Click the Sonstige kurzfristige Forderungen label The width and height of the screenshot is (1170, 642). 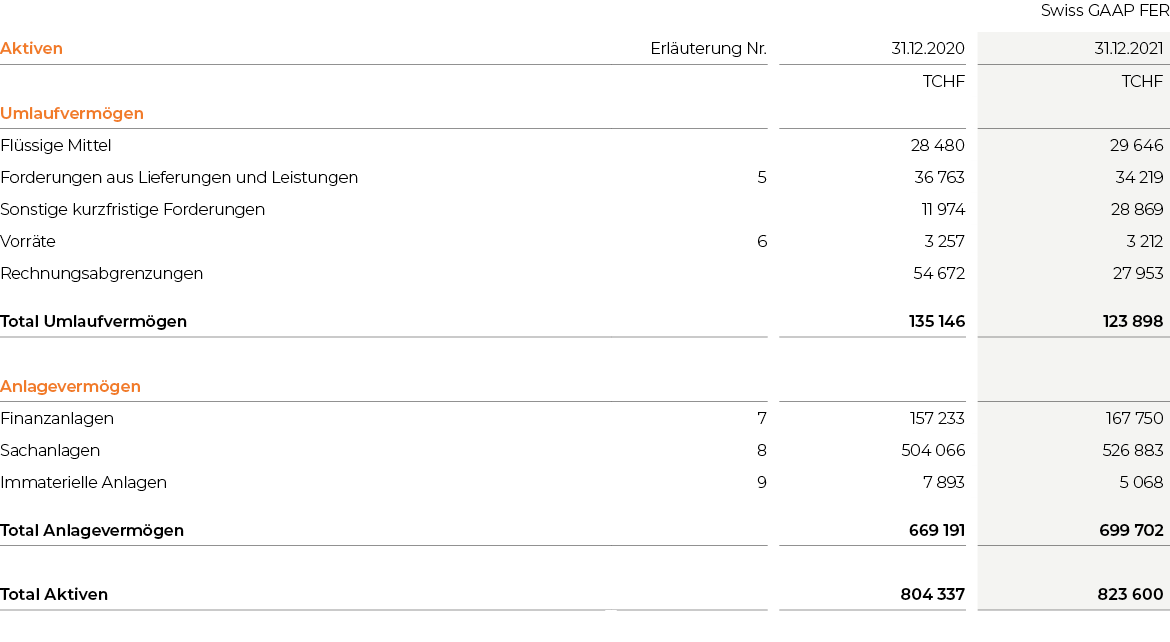click(133, 210)
